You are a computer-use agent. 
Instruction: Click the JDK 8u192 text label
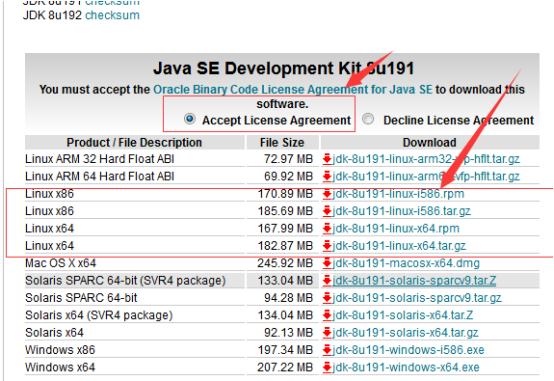pyautogui.click(x=52, y=15)
